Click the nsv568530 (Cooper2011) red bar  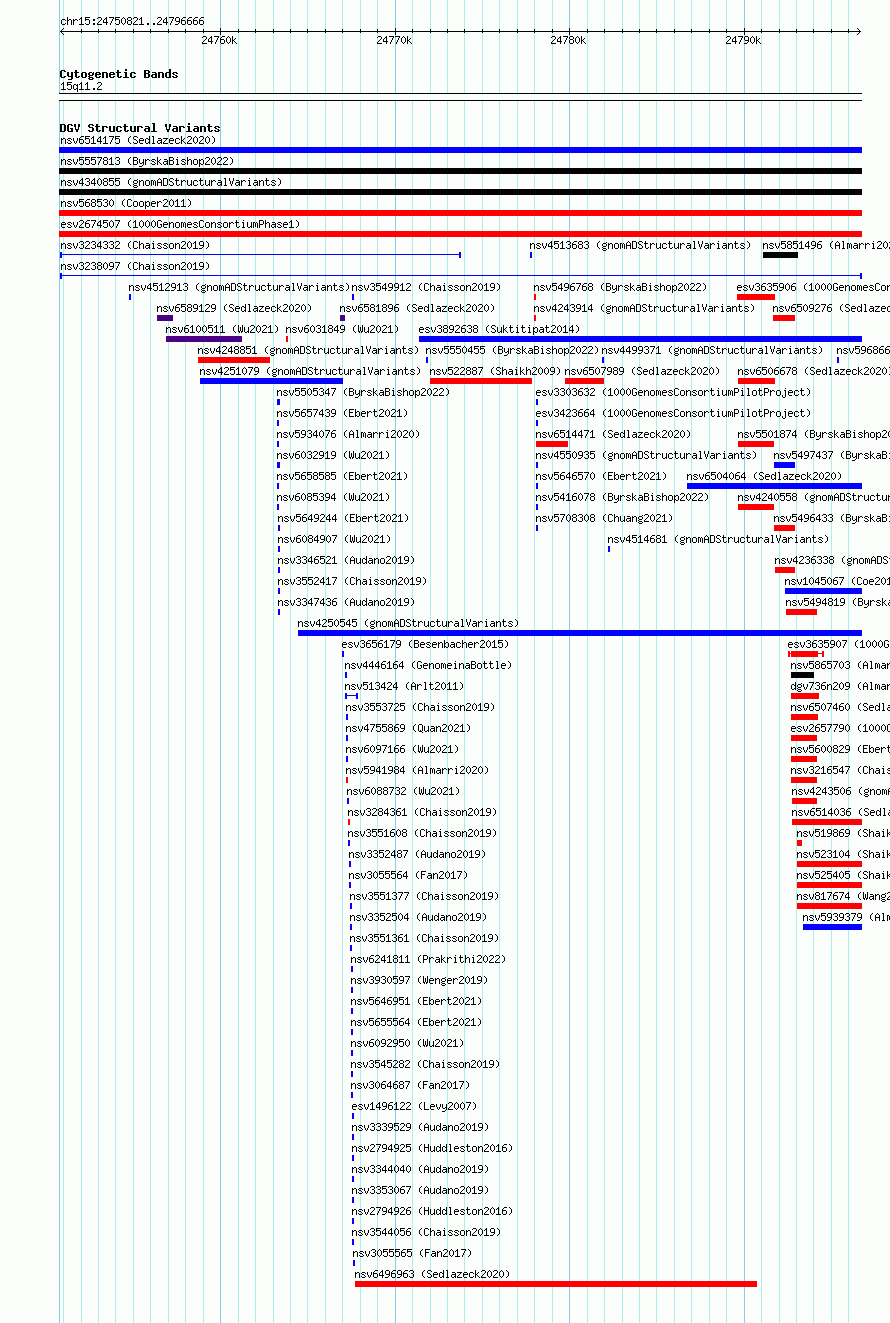click(460, 213)
